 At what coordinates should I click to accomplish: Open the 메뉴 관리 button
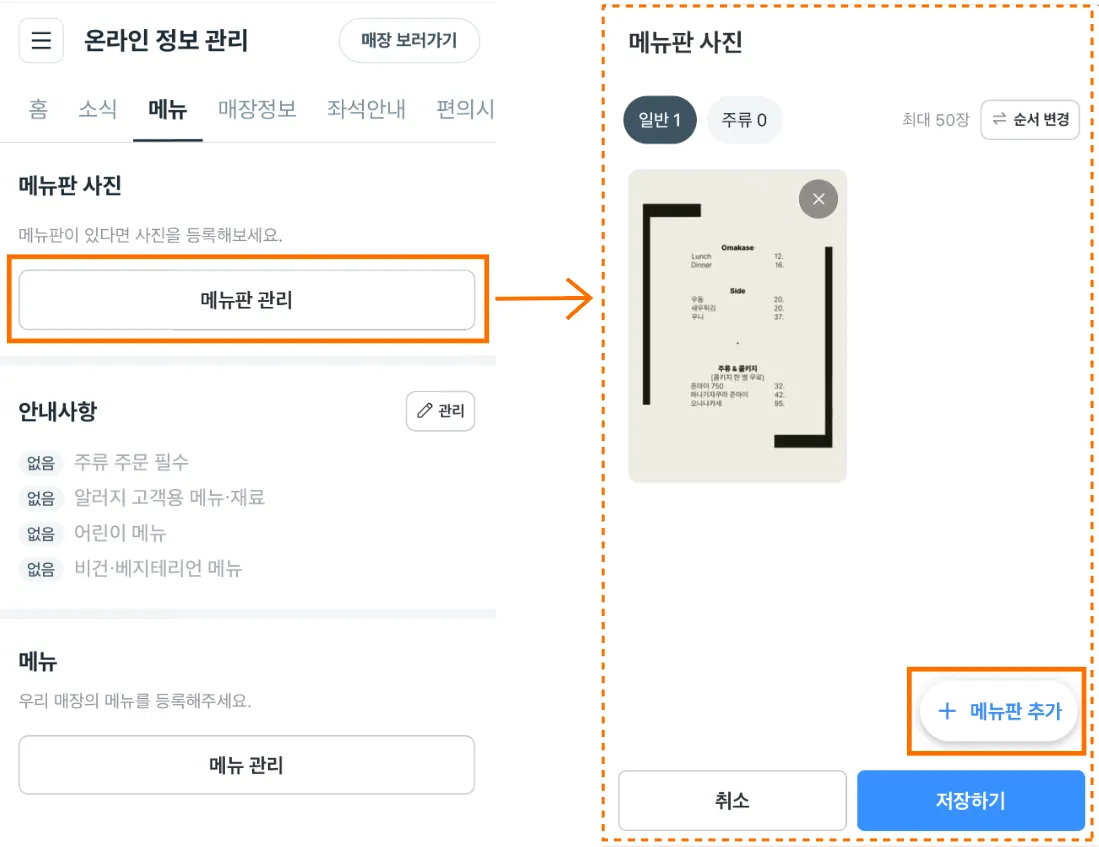click(x=246, y=765)
